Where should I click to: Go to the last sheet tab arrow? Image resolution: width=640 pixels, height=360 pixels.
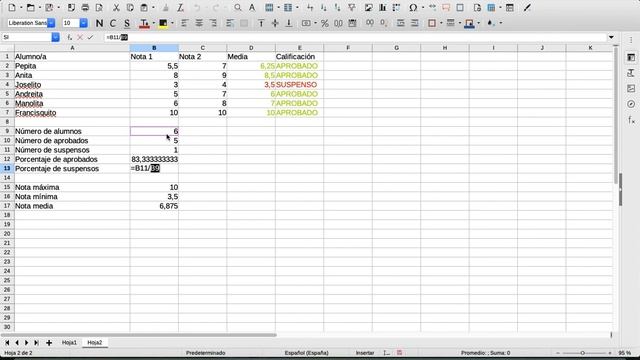pos(36,343)
